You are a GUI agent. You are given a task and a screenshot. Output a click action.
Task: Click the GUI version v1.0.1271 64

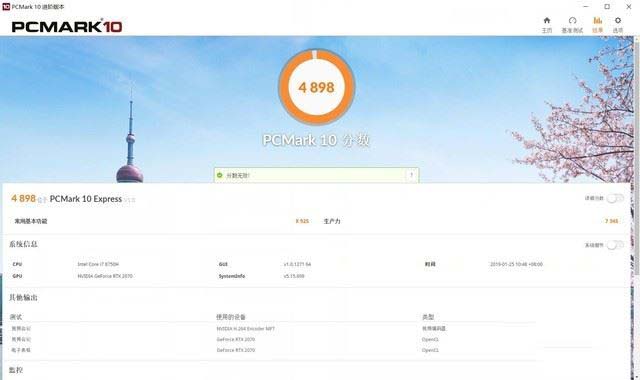coord(297,264)
